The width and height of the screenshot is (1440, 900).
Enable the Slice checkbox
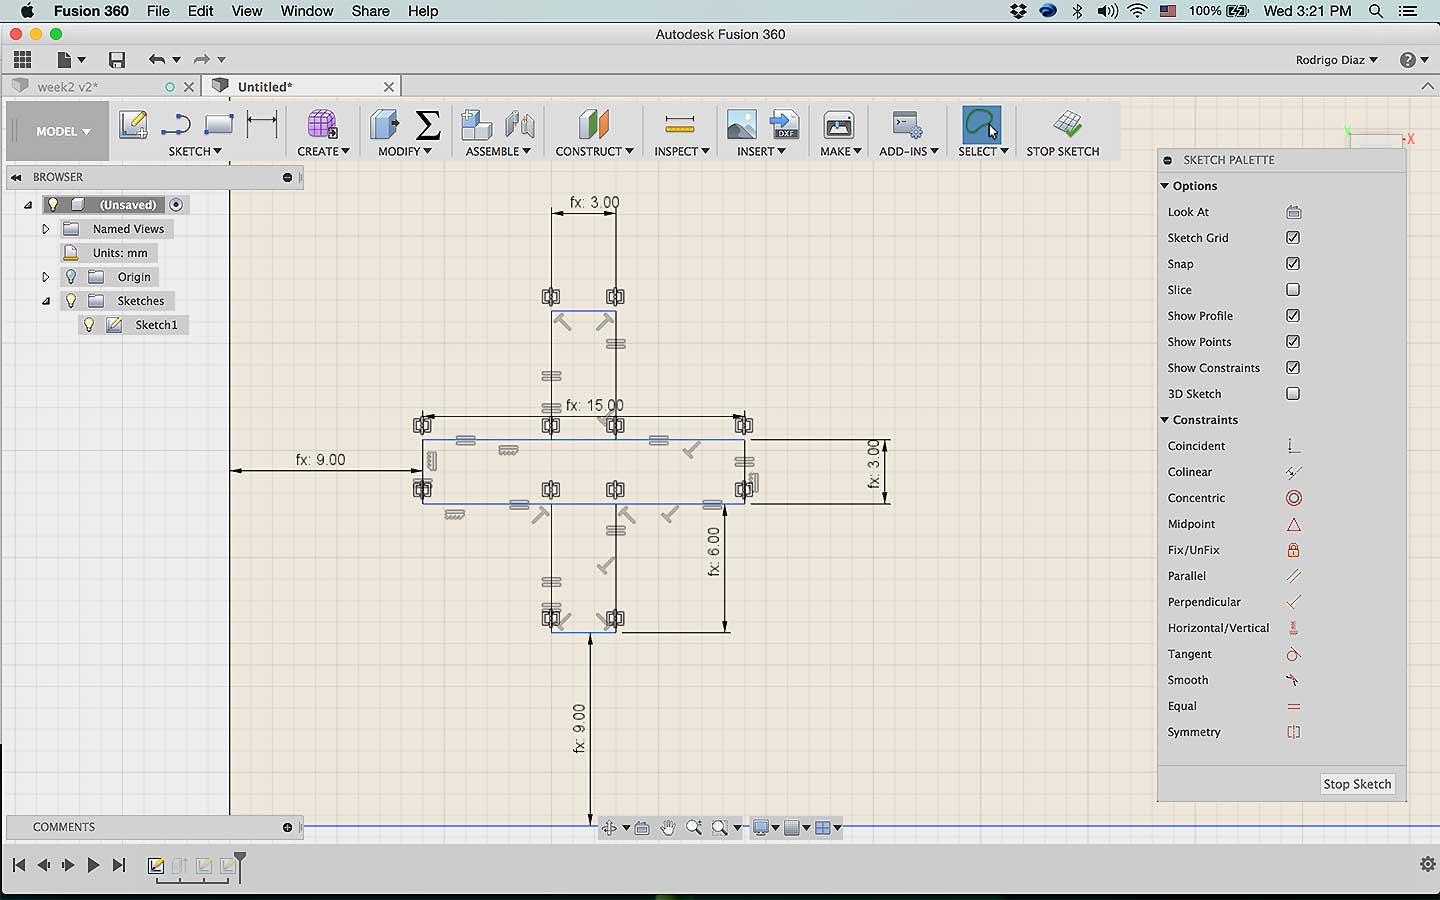click(x=1293, y=290)
